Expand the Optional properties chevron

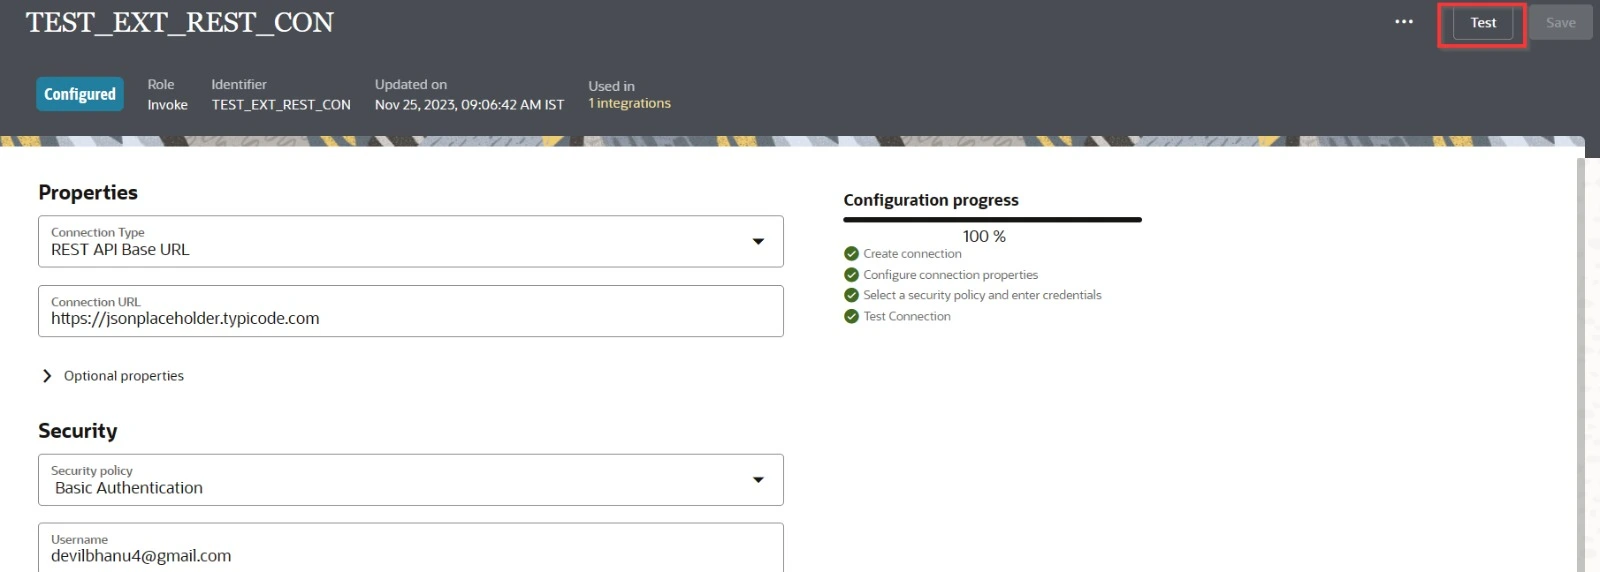click(47, 376)
